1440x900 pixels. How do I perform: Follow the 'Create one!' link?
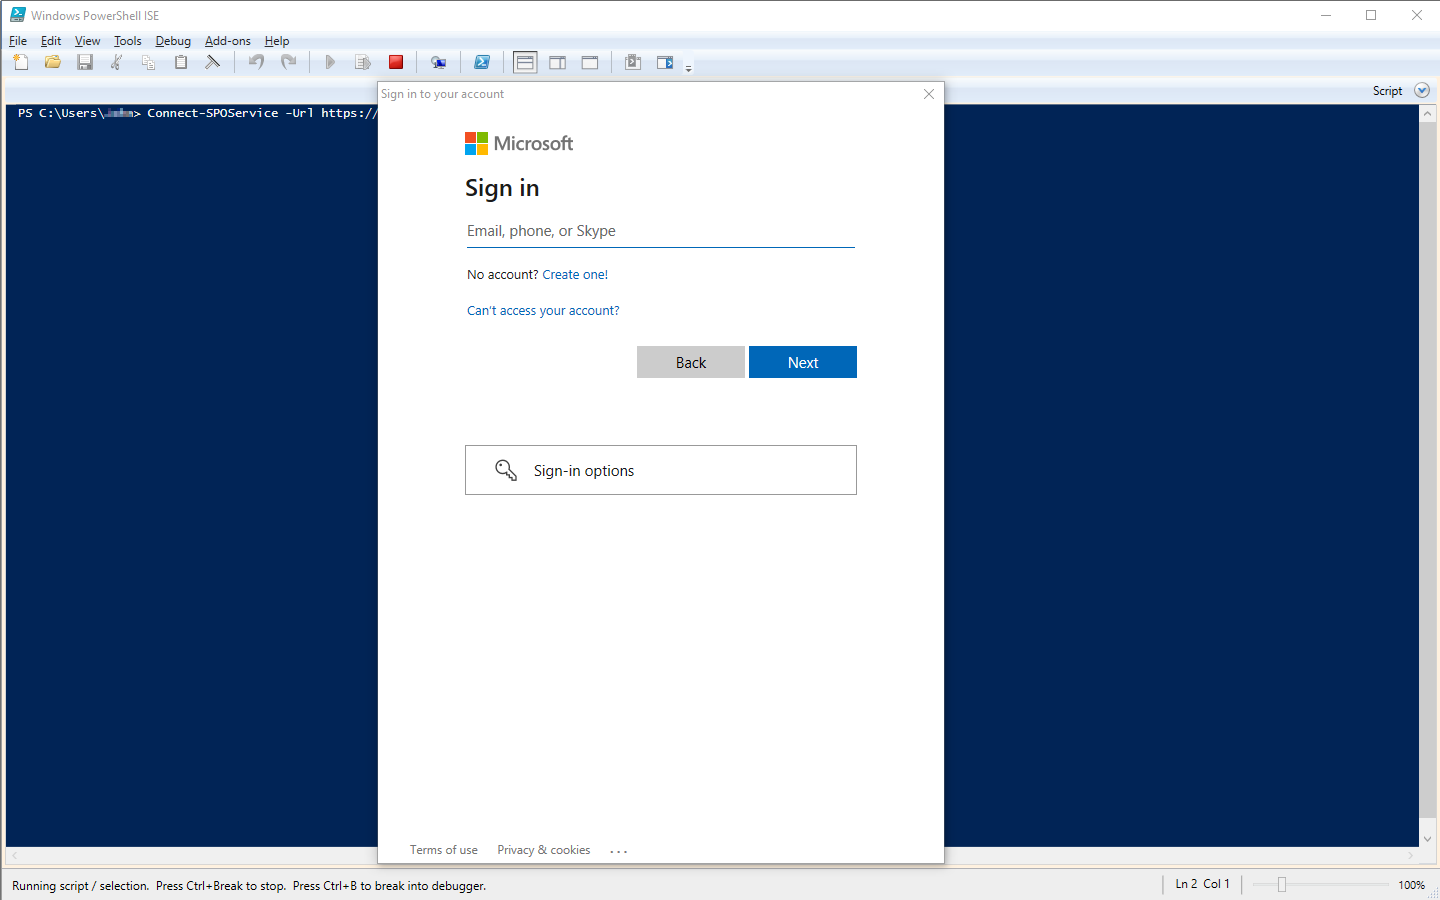[575, 275]
